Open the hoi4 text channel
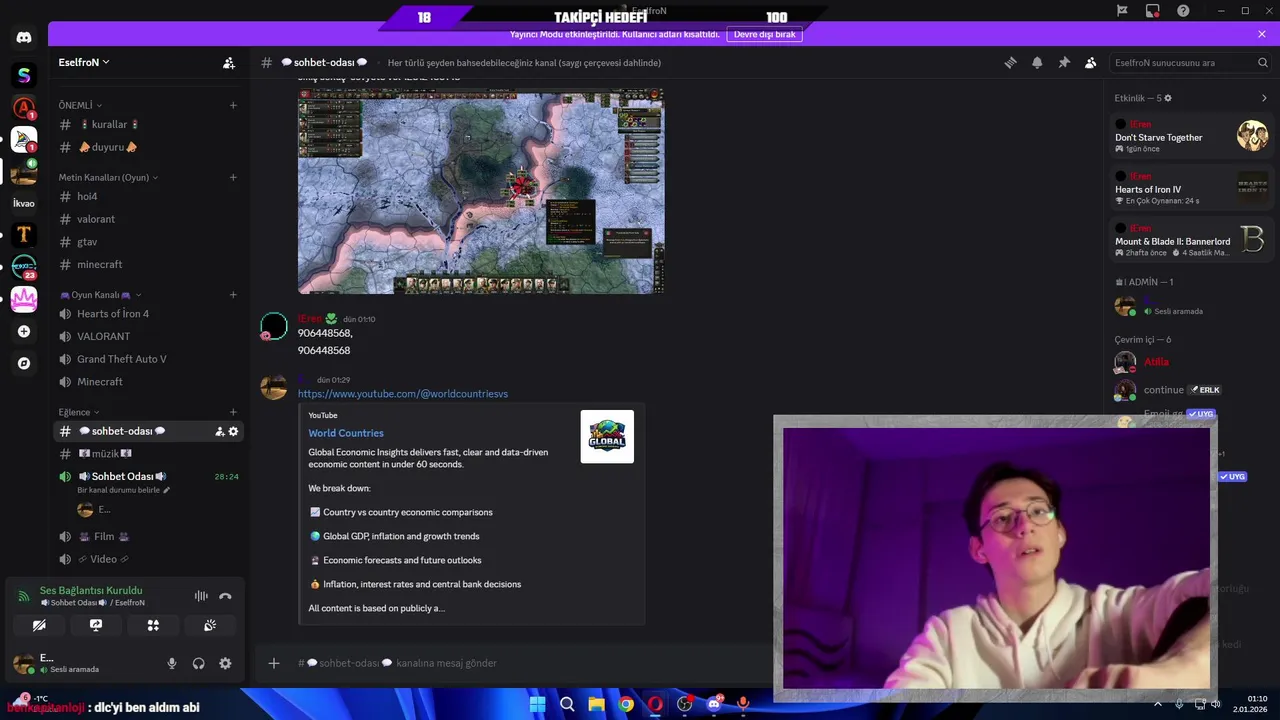The height and width of the screenshot is (720, 1280). click(148, 197)
